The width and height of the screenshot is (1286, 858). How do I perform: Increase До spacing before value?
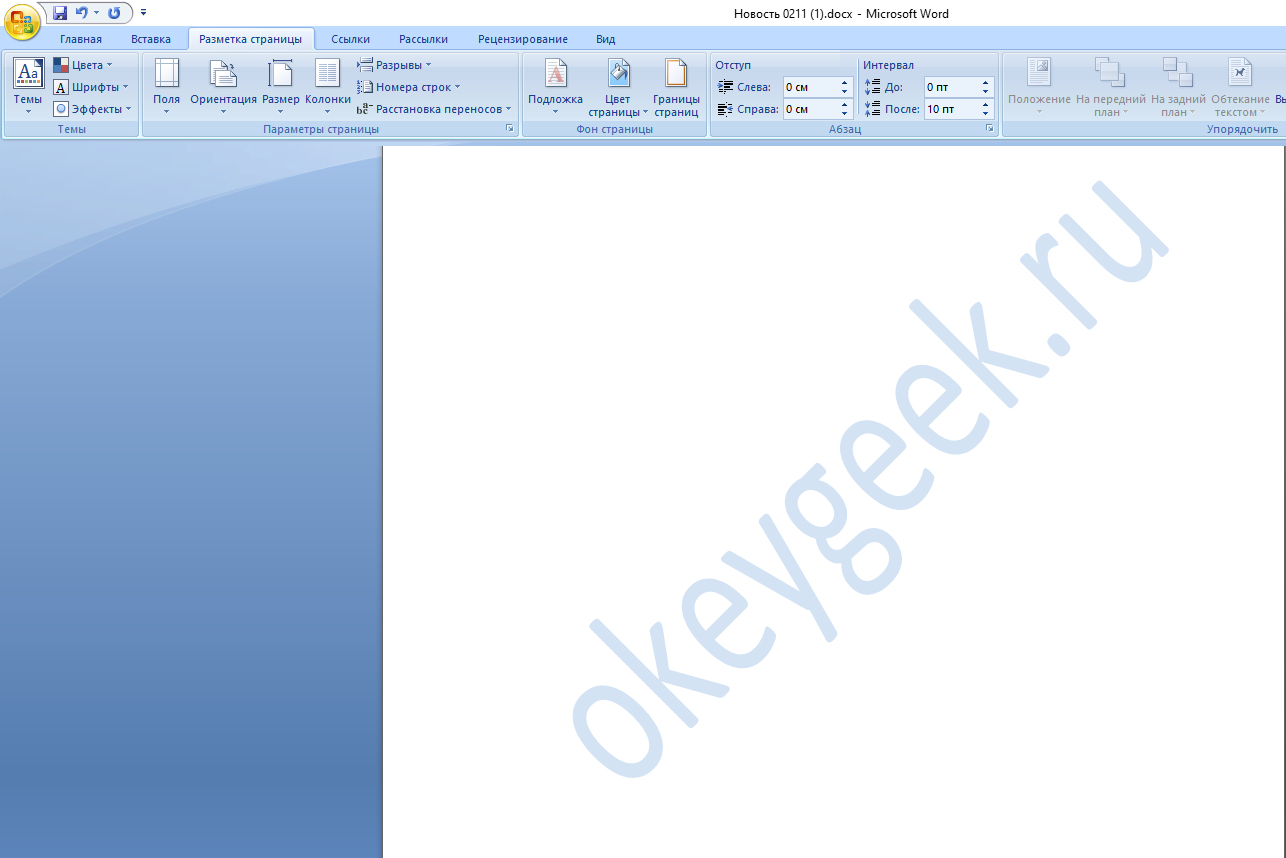(986, 83)
